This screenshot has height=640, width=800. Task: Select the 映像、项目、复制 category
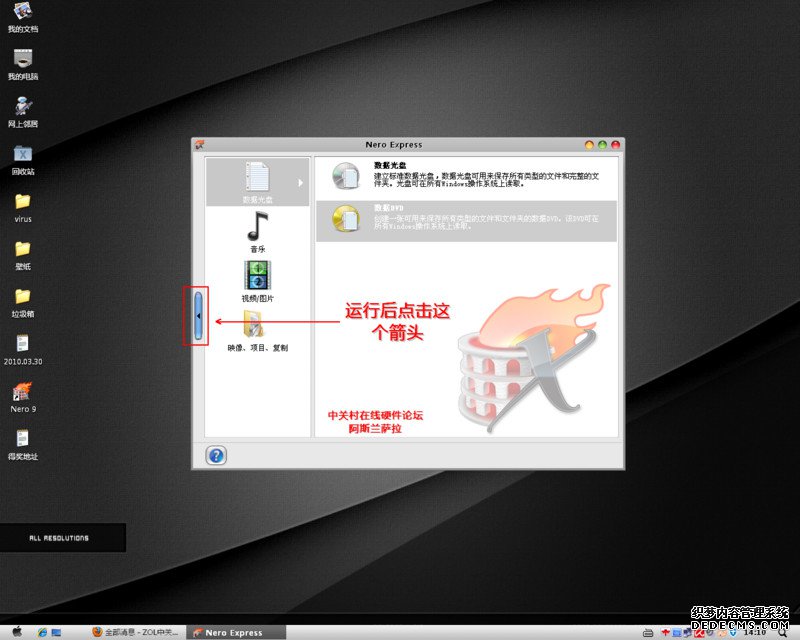tap(257, 331)
